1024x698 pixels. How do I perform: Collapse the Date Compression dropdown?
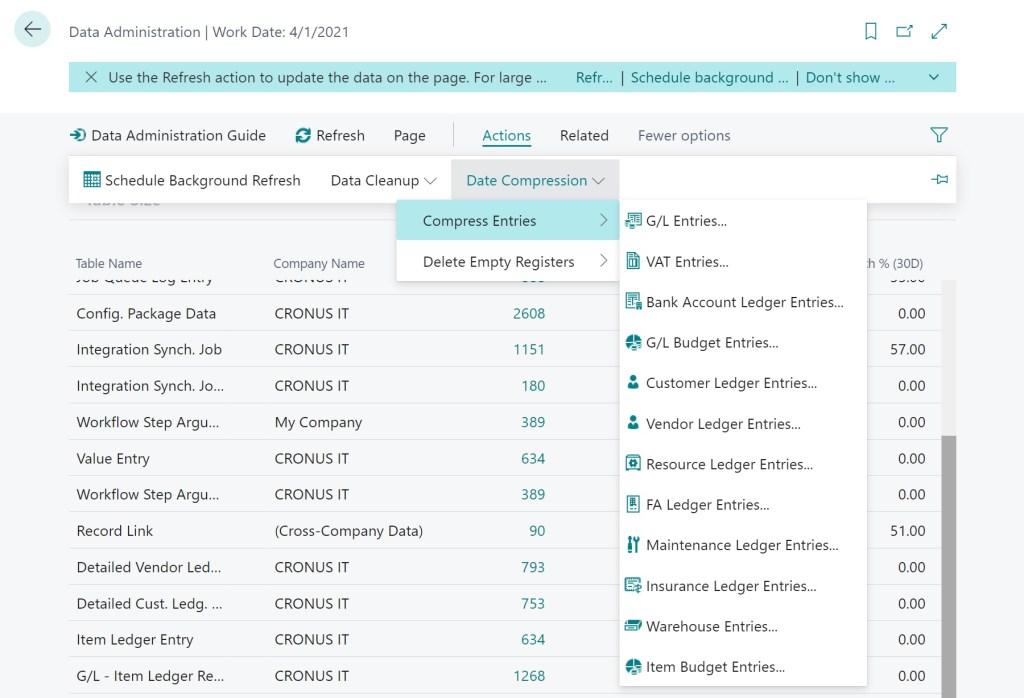coord(535,180)
